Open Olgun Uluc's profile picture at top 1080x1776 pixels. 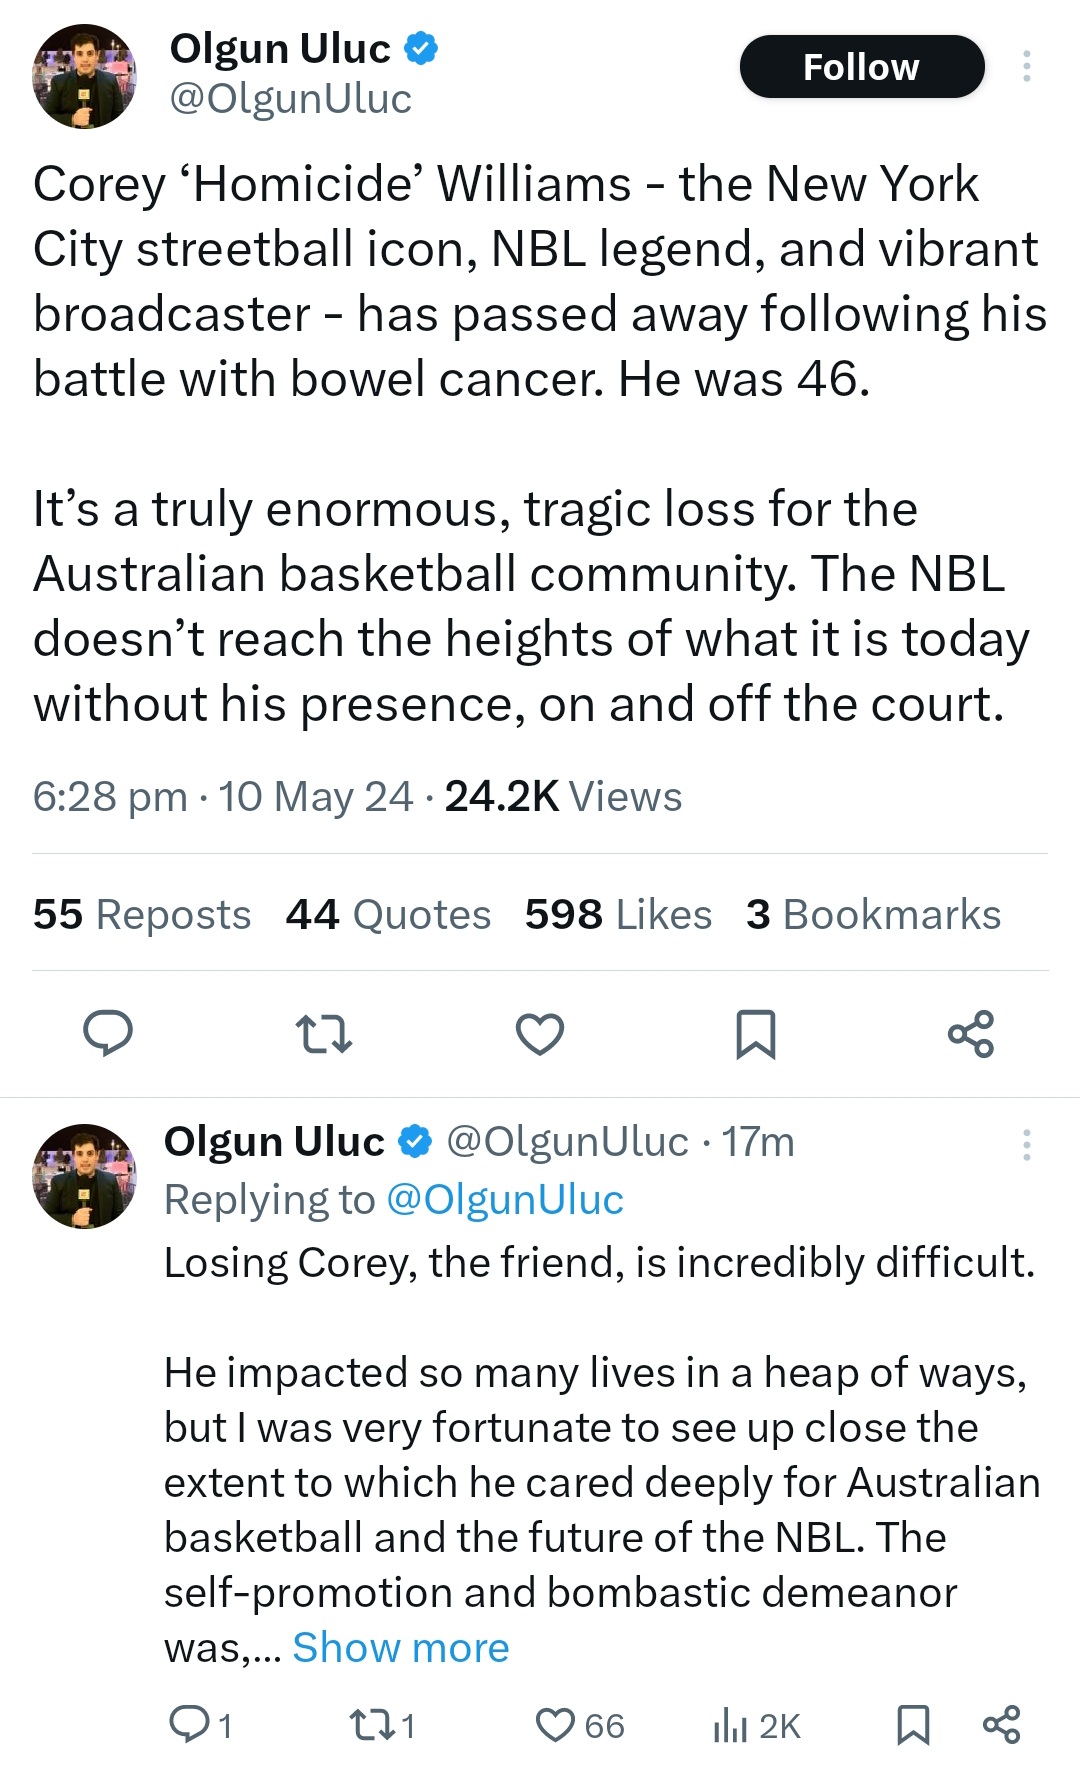point(84,77)
